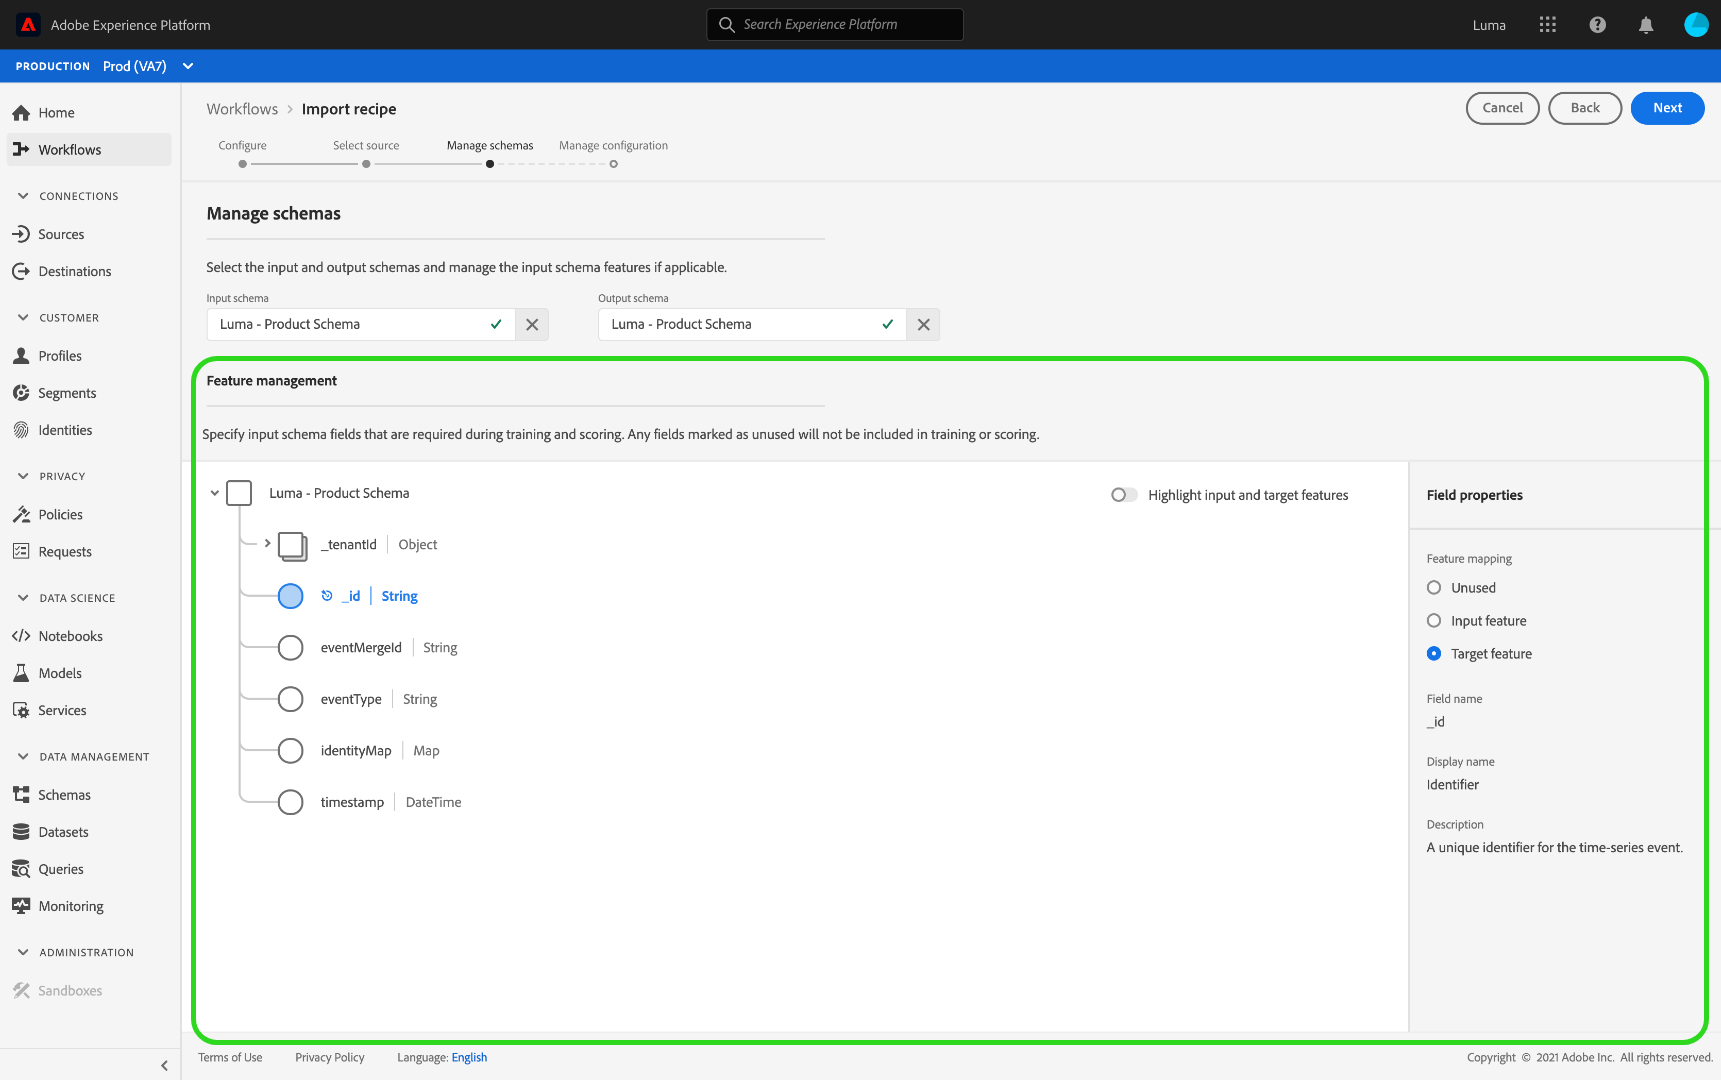Viewport: 1721px width, 1080px height.
Task: Select the eventType field circle
Action: pos(291,699)
